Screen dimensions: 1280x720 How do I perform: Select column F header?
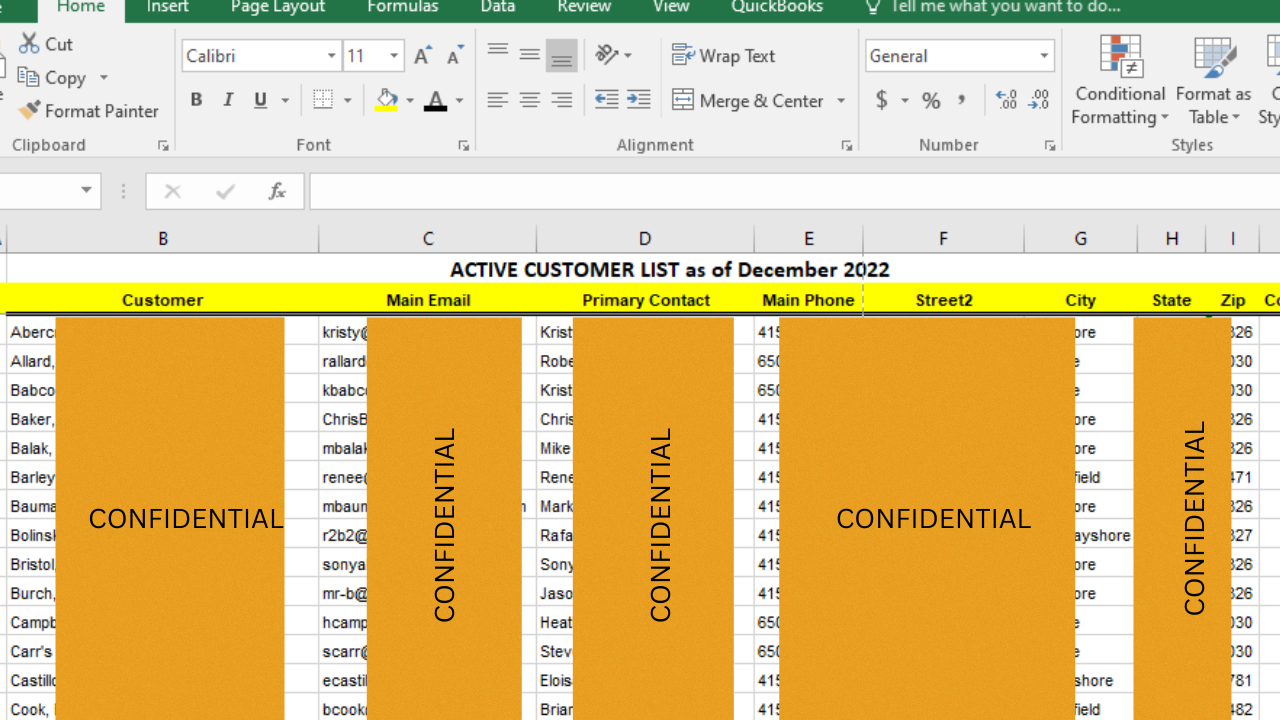943,238
